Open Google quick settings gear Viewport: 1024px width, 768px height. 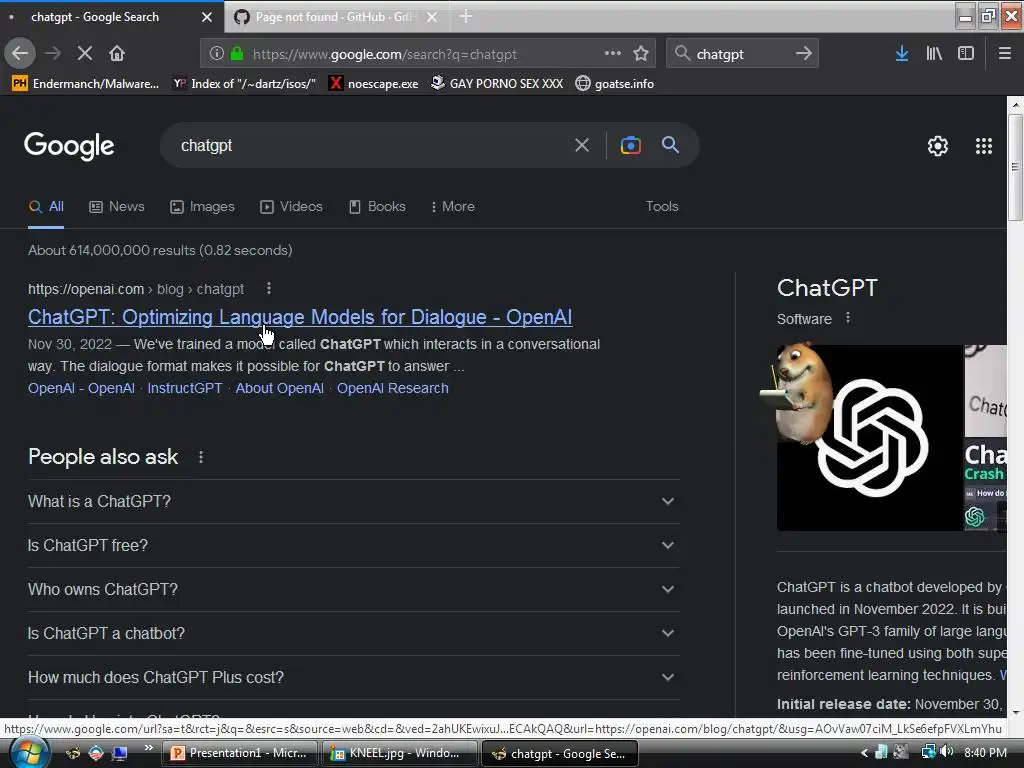click(x=938, y=146)
